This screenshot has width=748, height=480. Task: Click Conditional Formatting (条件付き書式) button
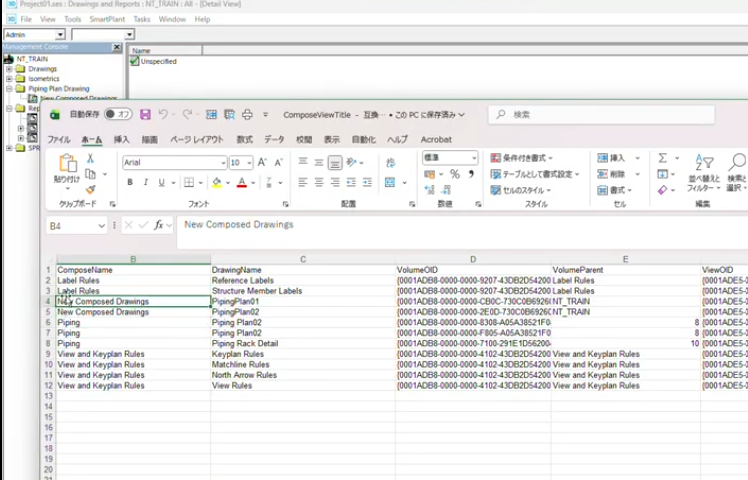click(523, 158)
